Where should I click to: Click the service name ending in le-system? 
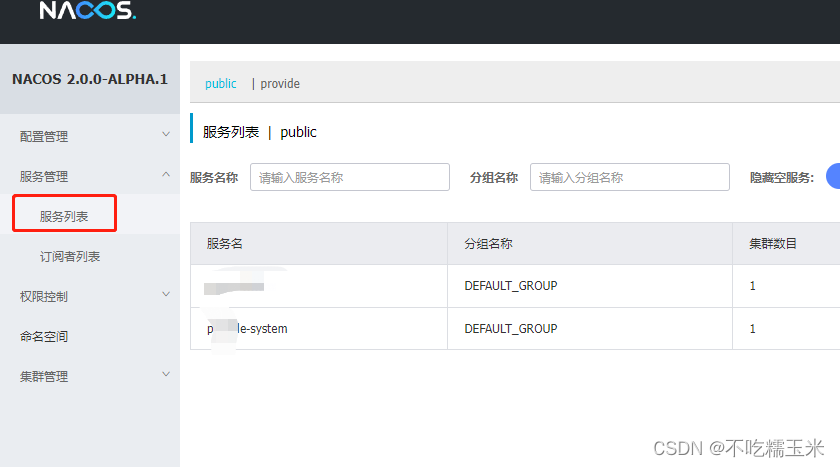[248, 328]
